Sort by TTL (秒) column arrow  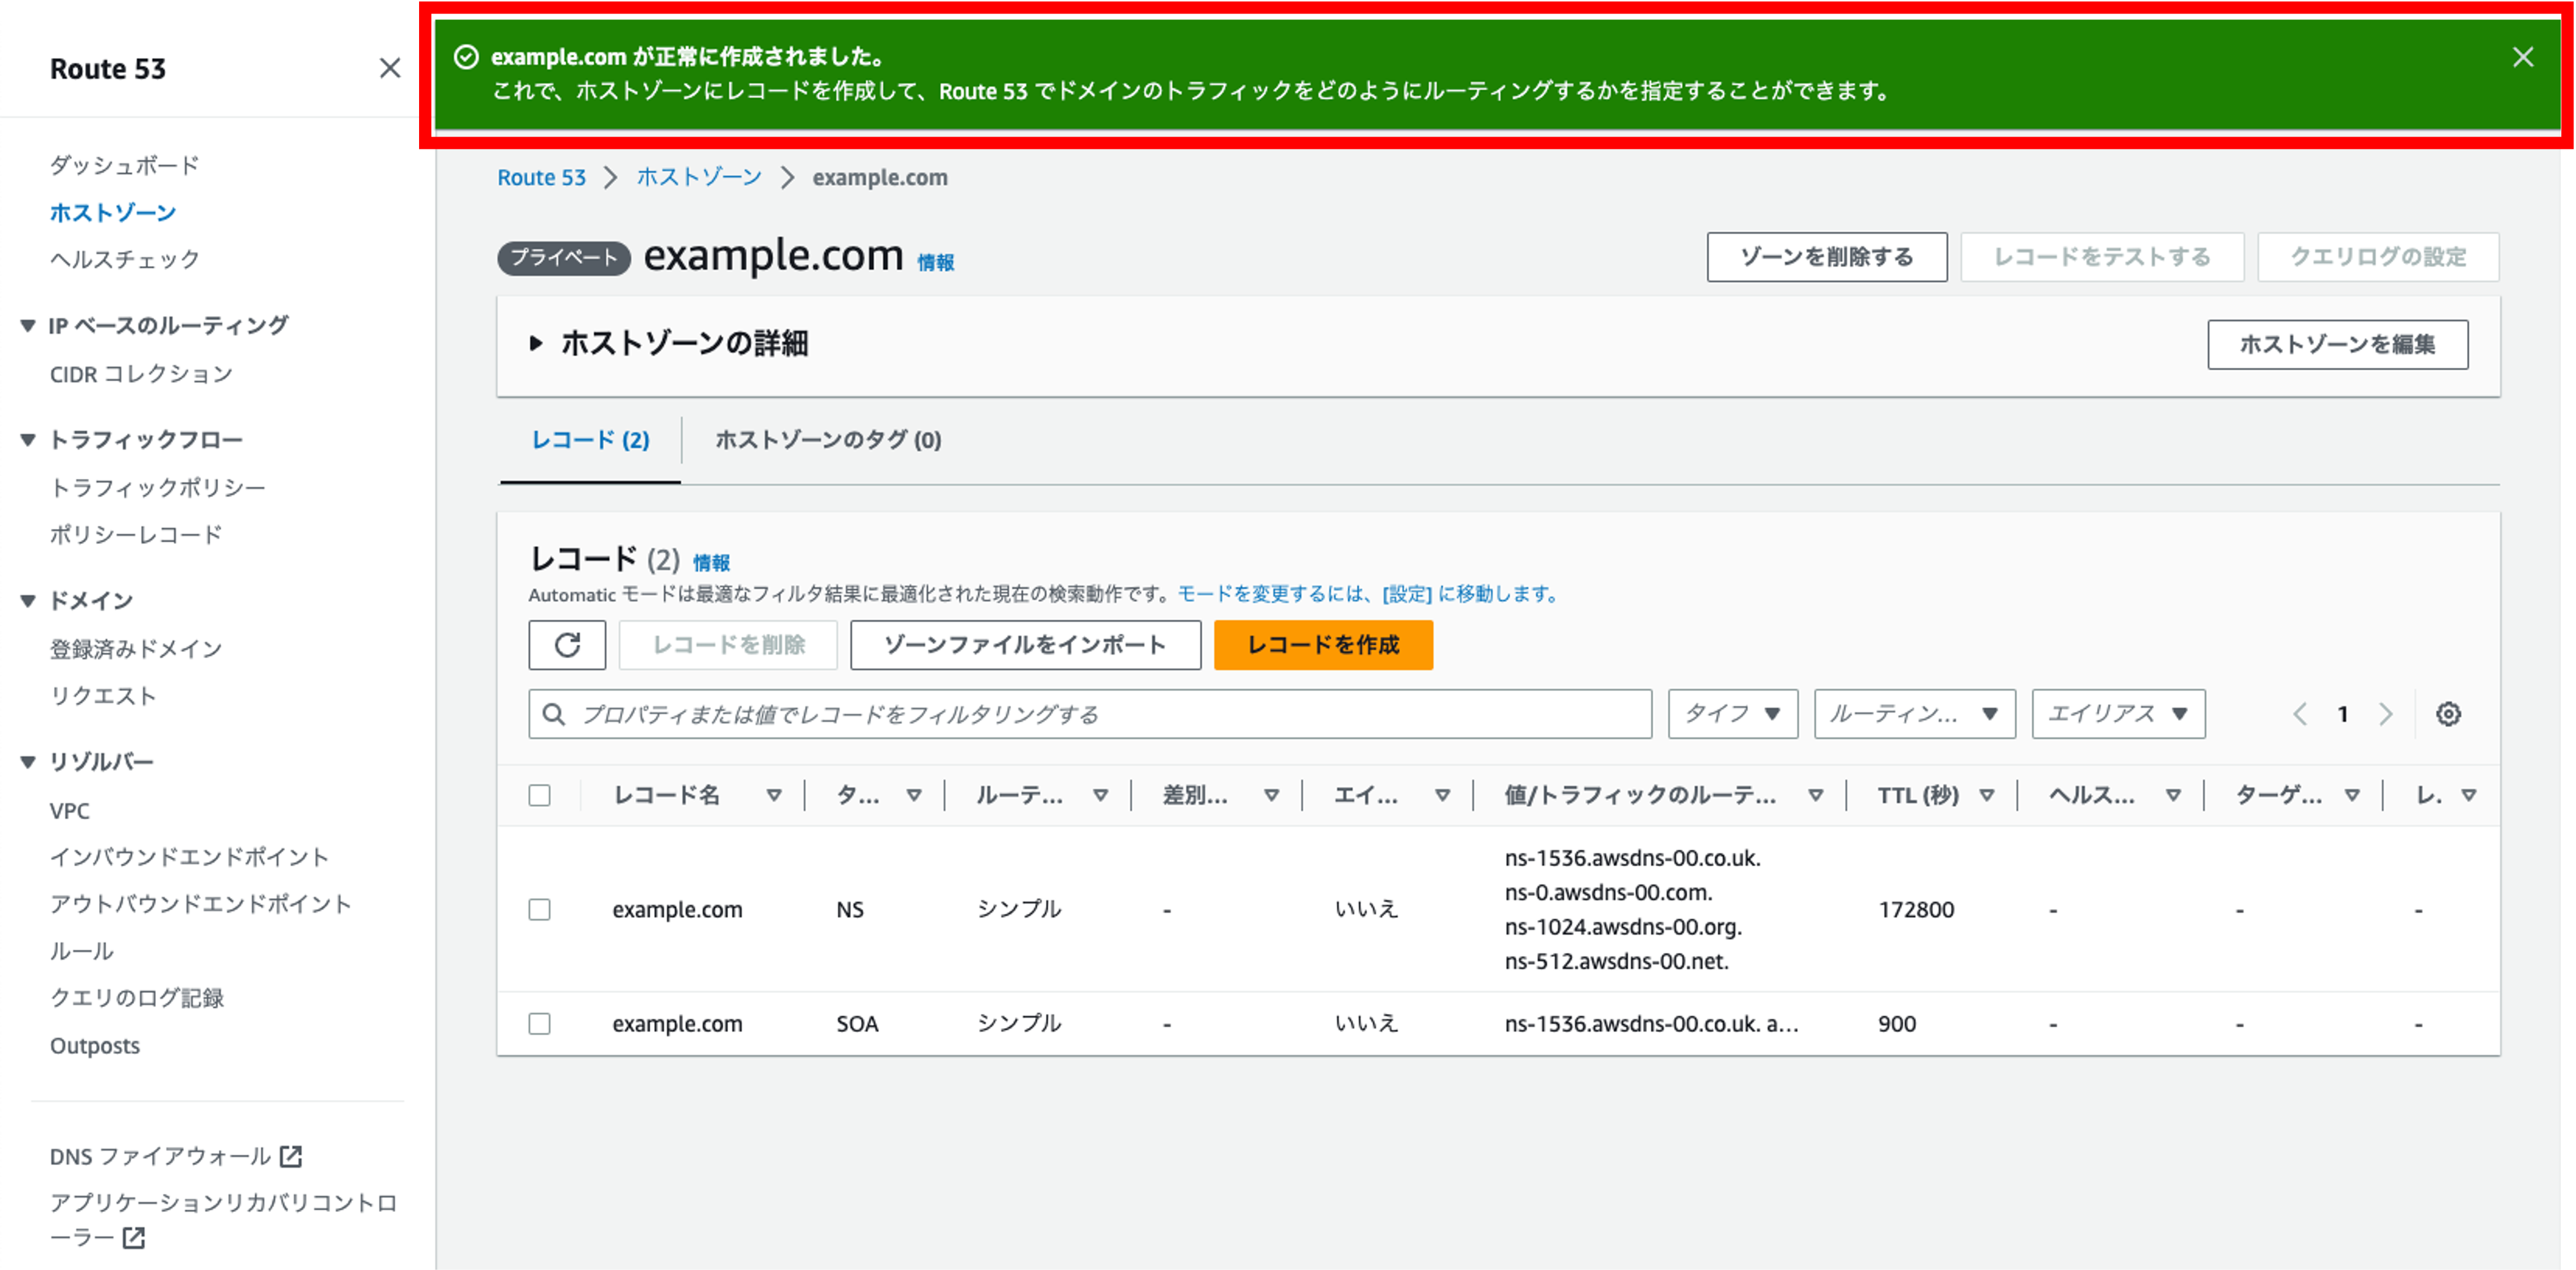click(1987, 796)
